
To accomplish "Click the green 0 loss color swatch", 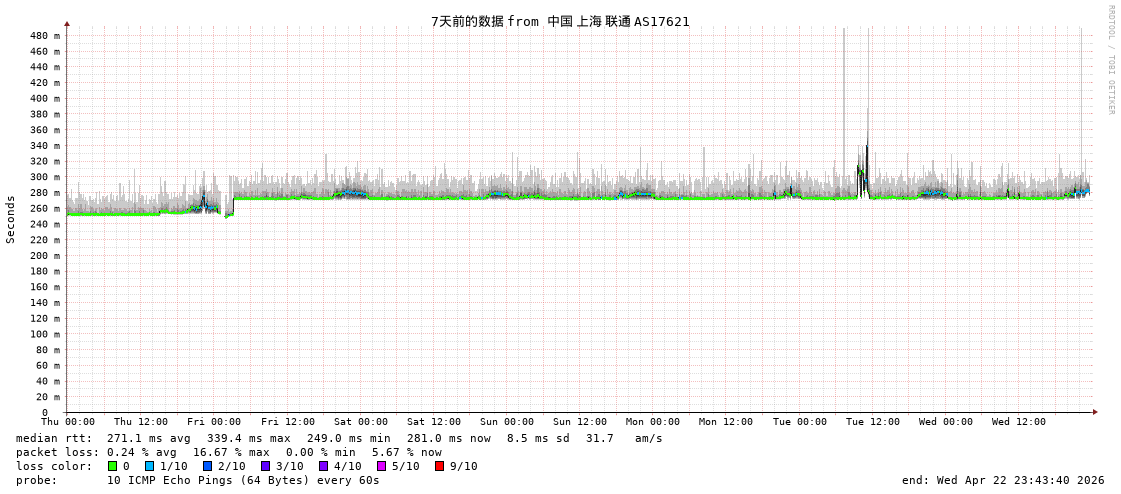I will [113, 466].
